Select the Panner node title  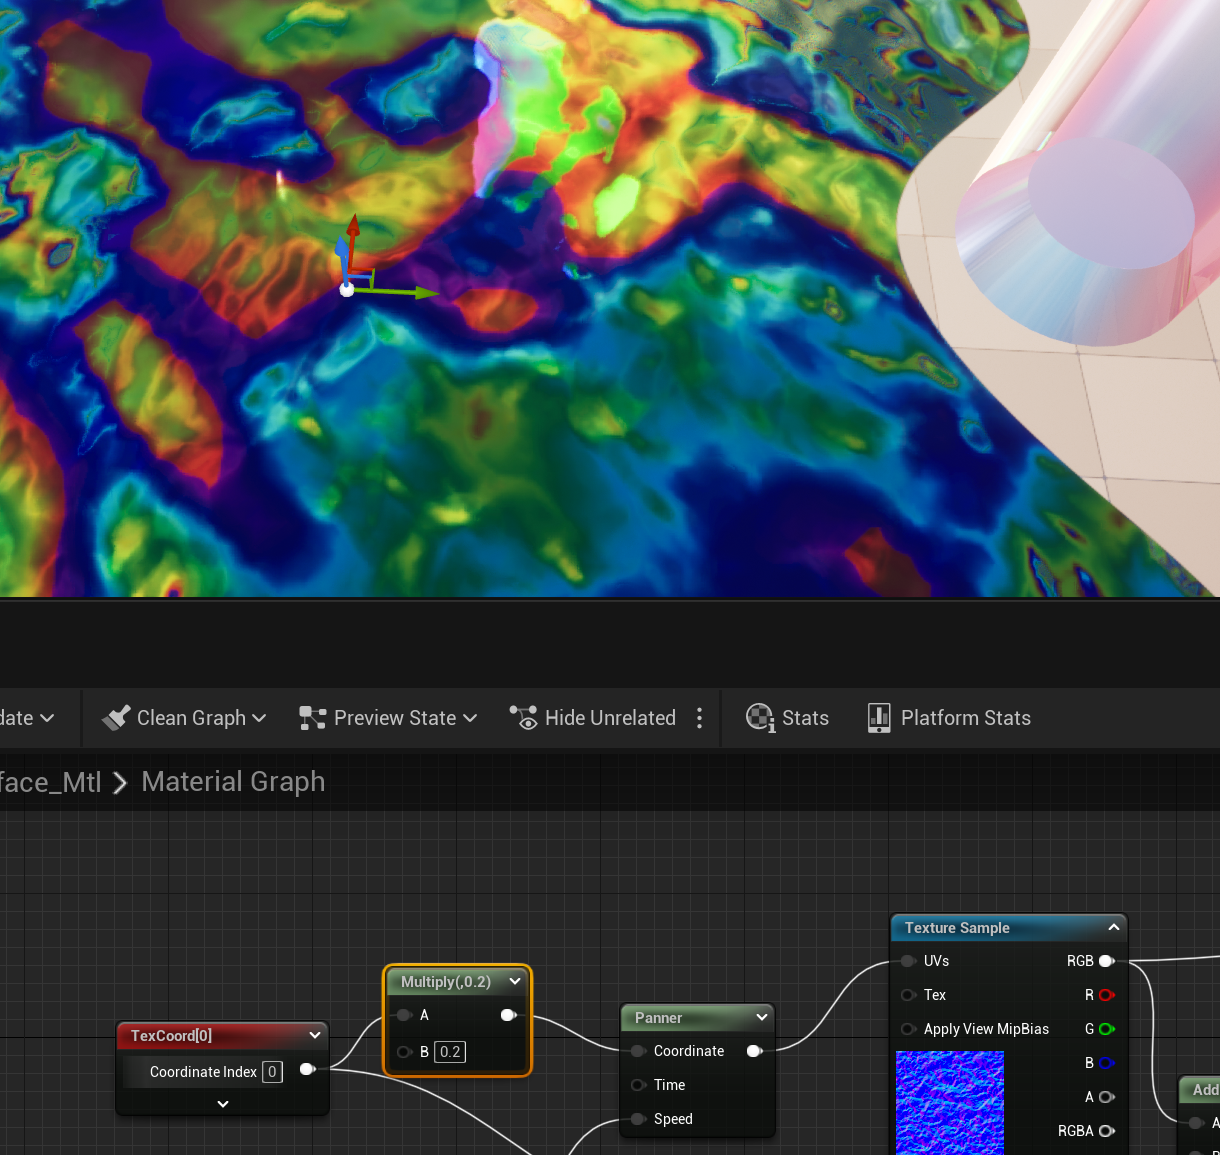pyautogui.click(x=658, y=1018)
